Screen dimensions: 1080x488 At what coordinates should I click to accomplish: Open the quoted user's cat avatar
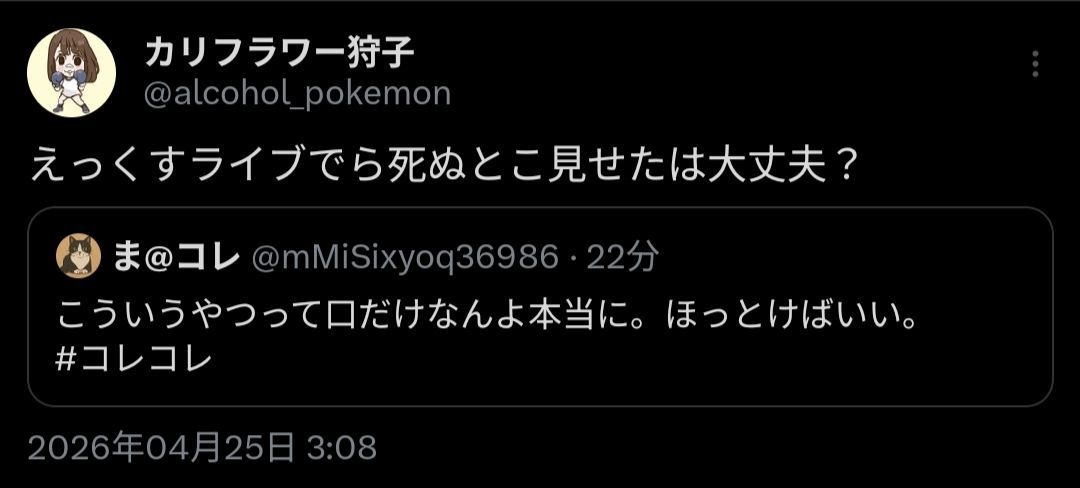point(79,255)
